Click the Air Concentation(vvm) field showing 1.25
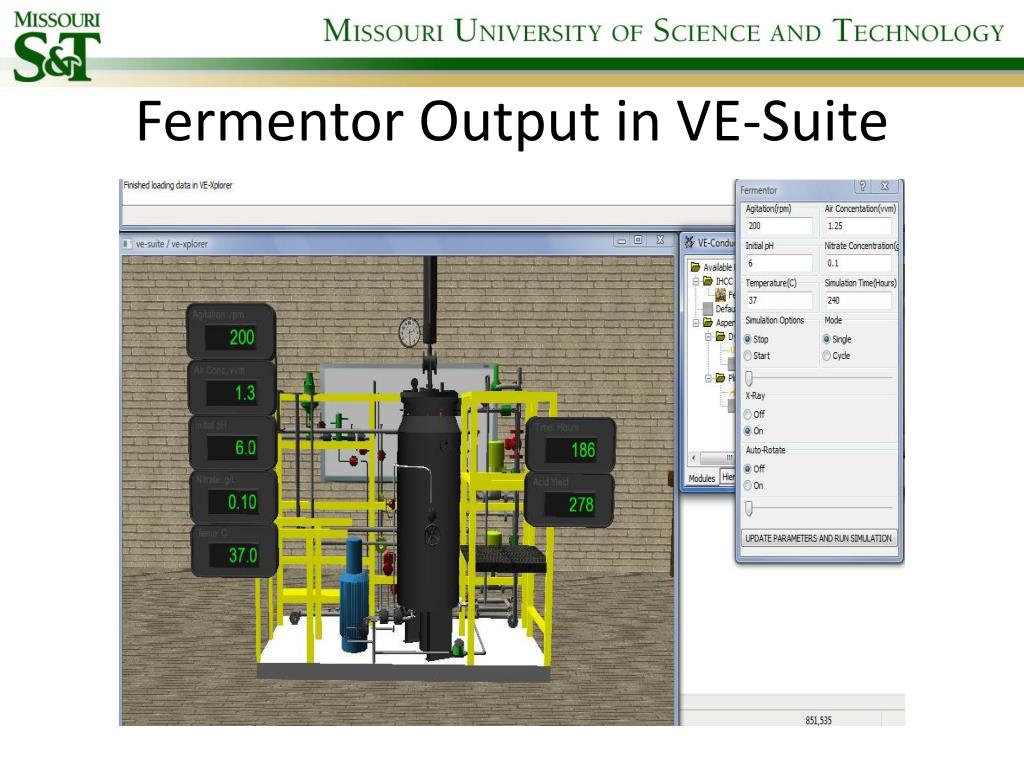Image resolution: width=1024 pixels, height=768 pixels. 858,226
